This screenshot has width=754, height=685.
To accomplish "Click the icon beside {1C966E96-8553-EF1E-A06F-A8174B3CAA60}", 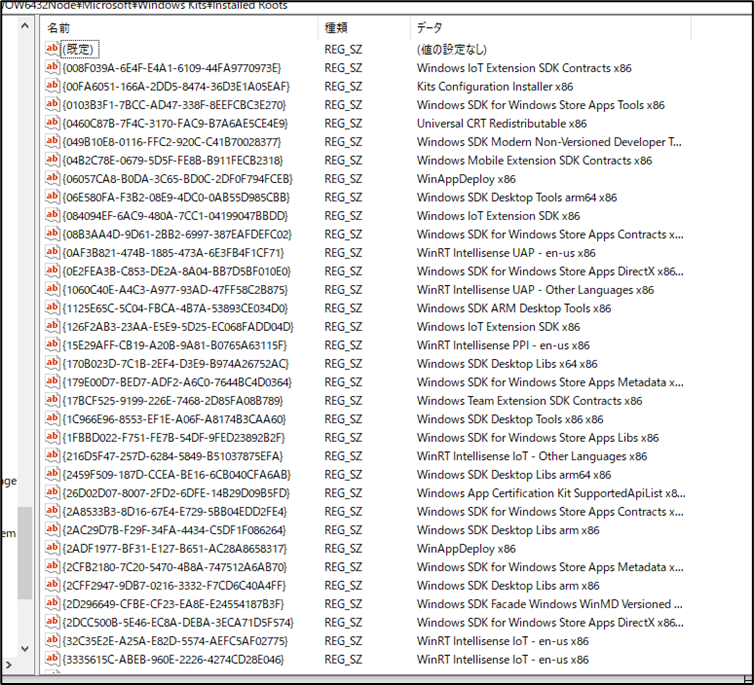I will (x=52, y=419).
